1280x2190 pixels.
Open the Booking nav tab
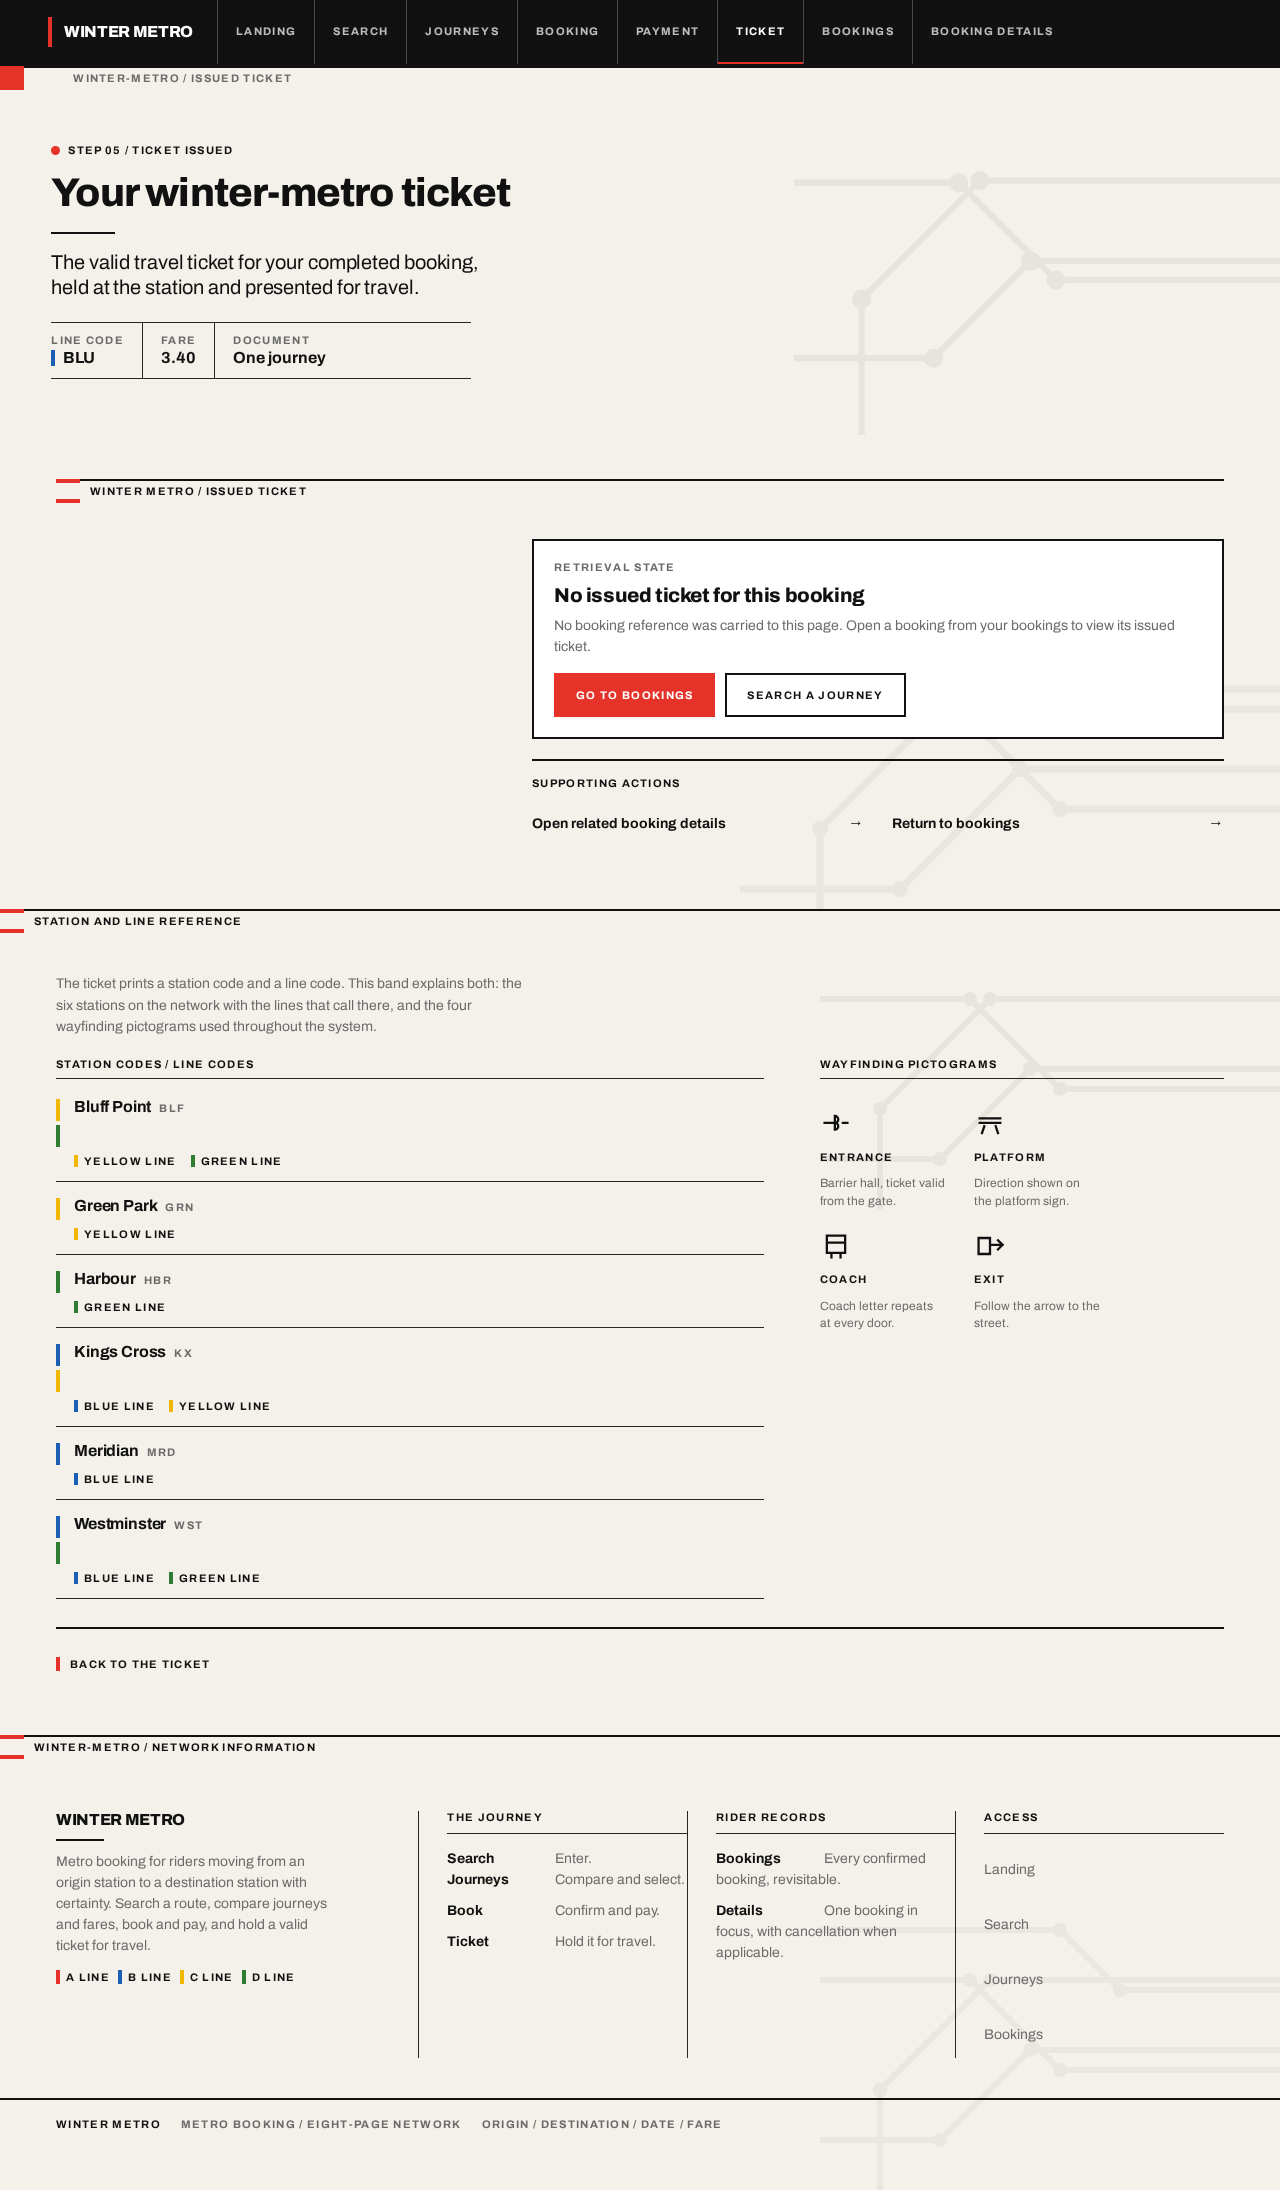pos(567,31)
